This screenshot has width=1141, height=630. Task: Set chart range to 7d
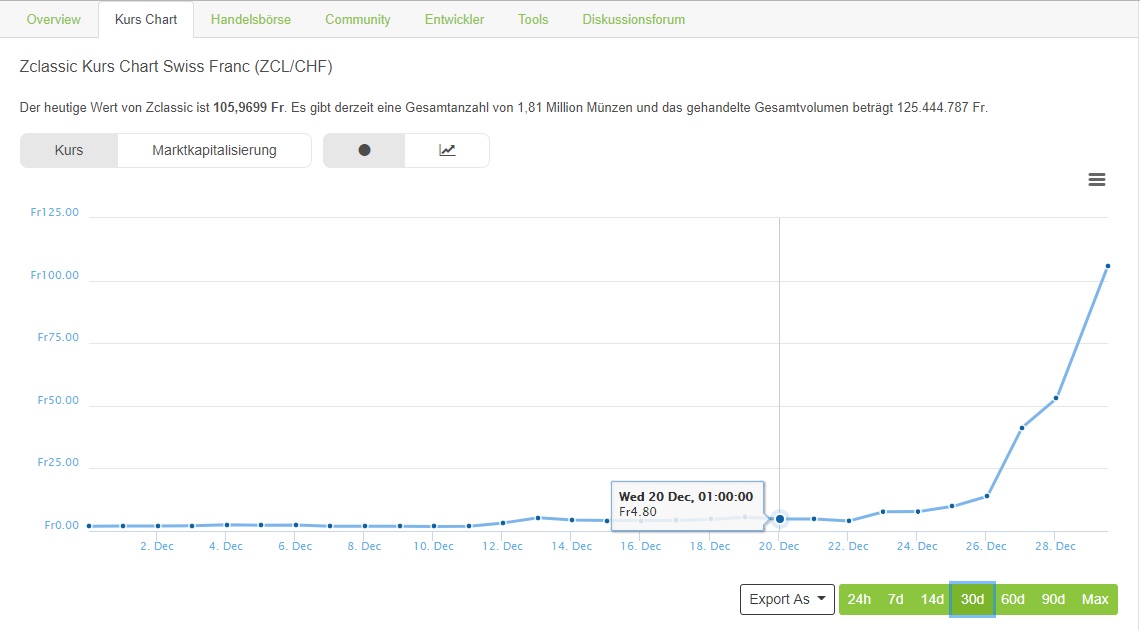[x=896, y=599]
